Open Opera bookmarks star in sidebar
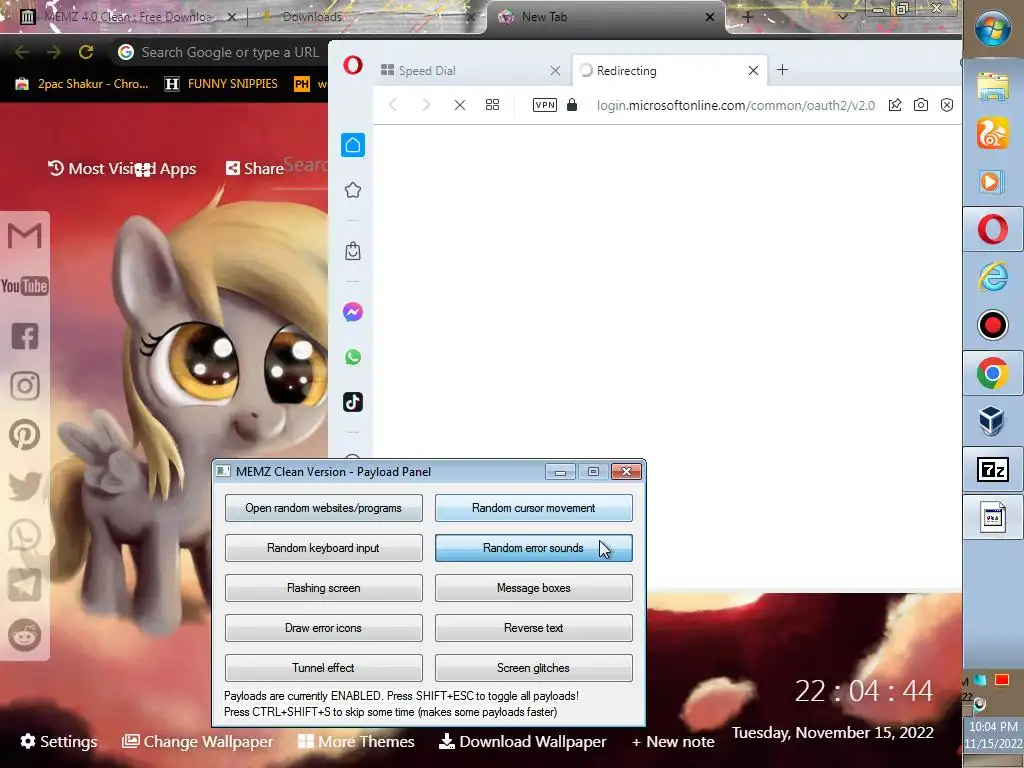Screen dimensions: 1024x768 (353, 190)
